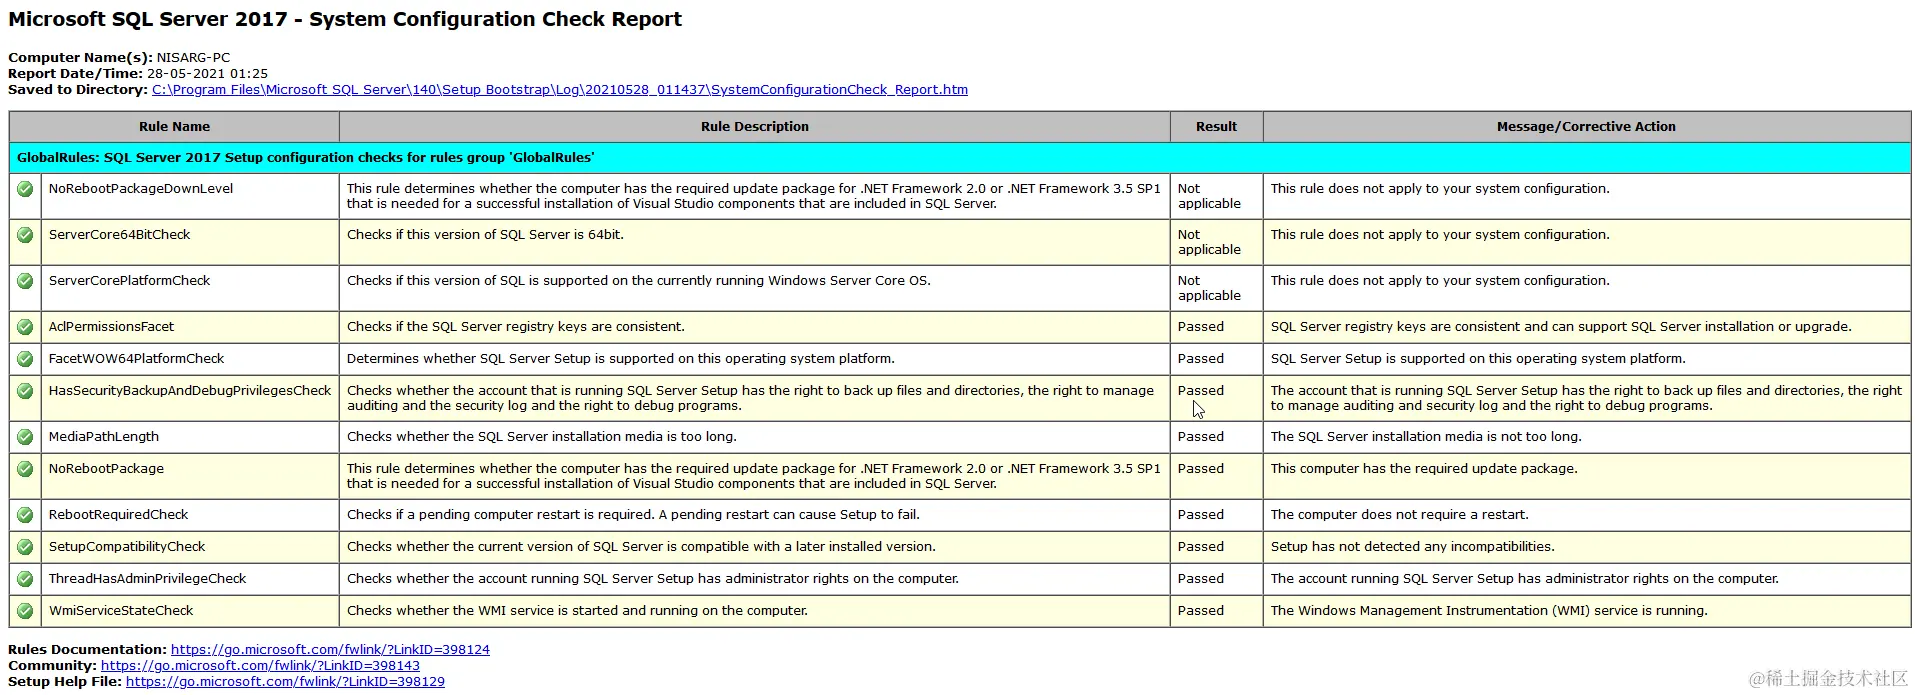Click 'The computer does not require a restart.'

click(1399, 515)
